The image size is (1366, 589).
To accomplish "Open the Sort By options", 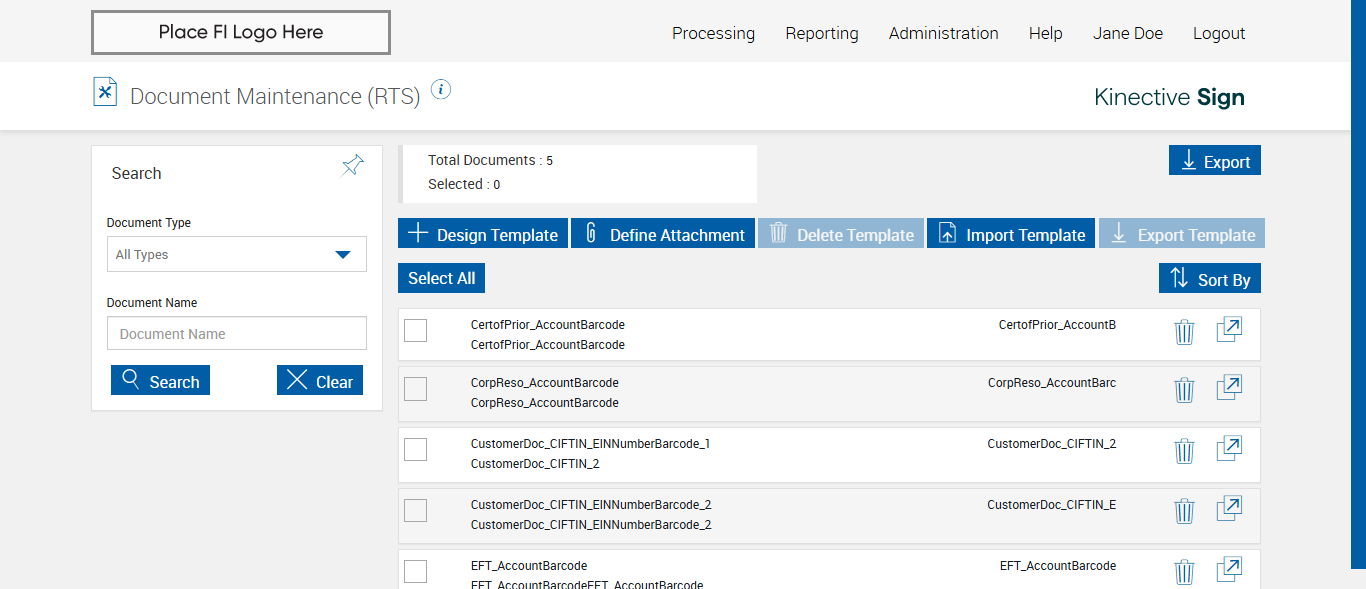I will pos(1210,279).
